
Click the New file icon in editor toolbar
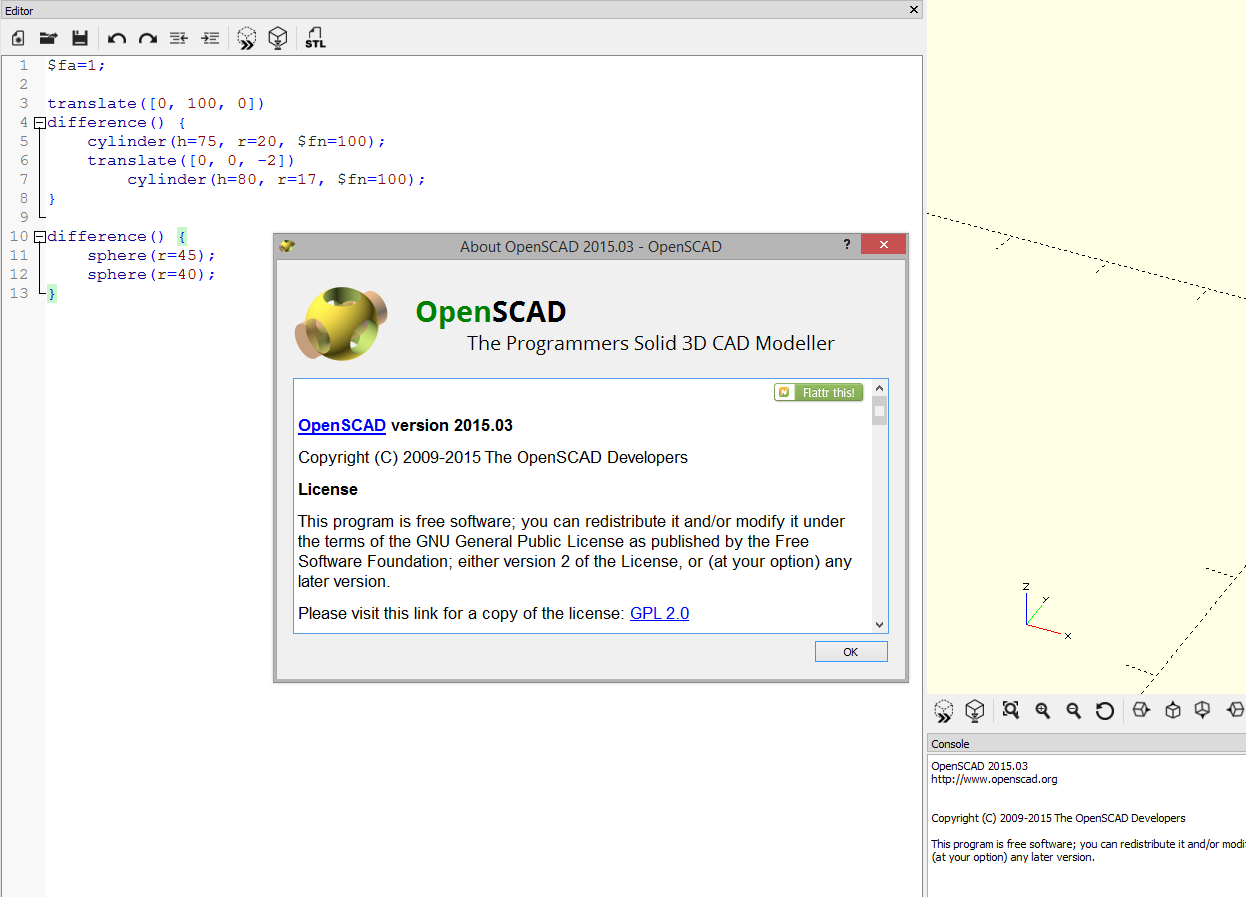click(x=18, y=38)
